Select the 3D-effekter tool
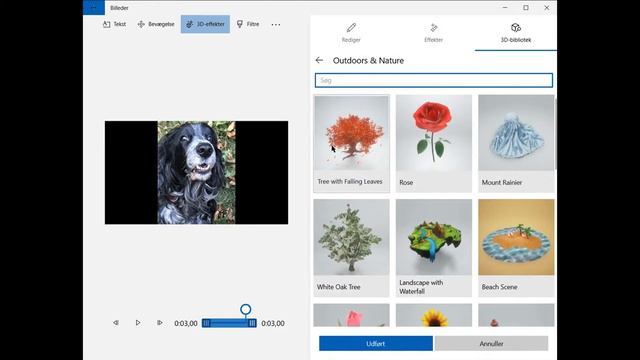The height and width of the screenshot is (360, 640). coord(205,24)
